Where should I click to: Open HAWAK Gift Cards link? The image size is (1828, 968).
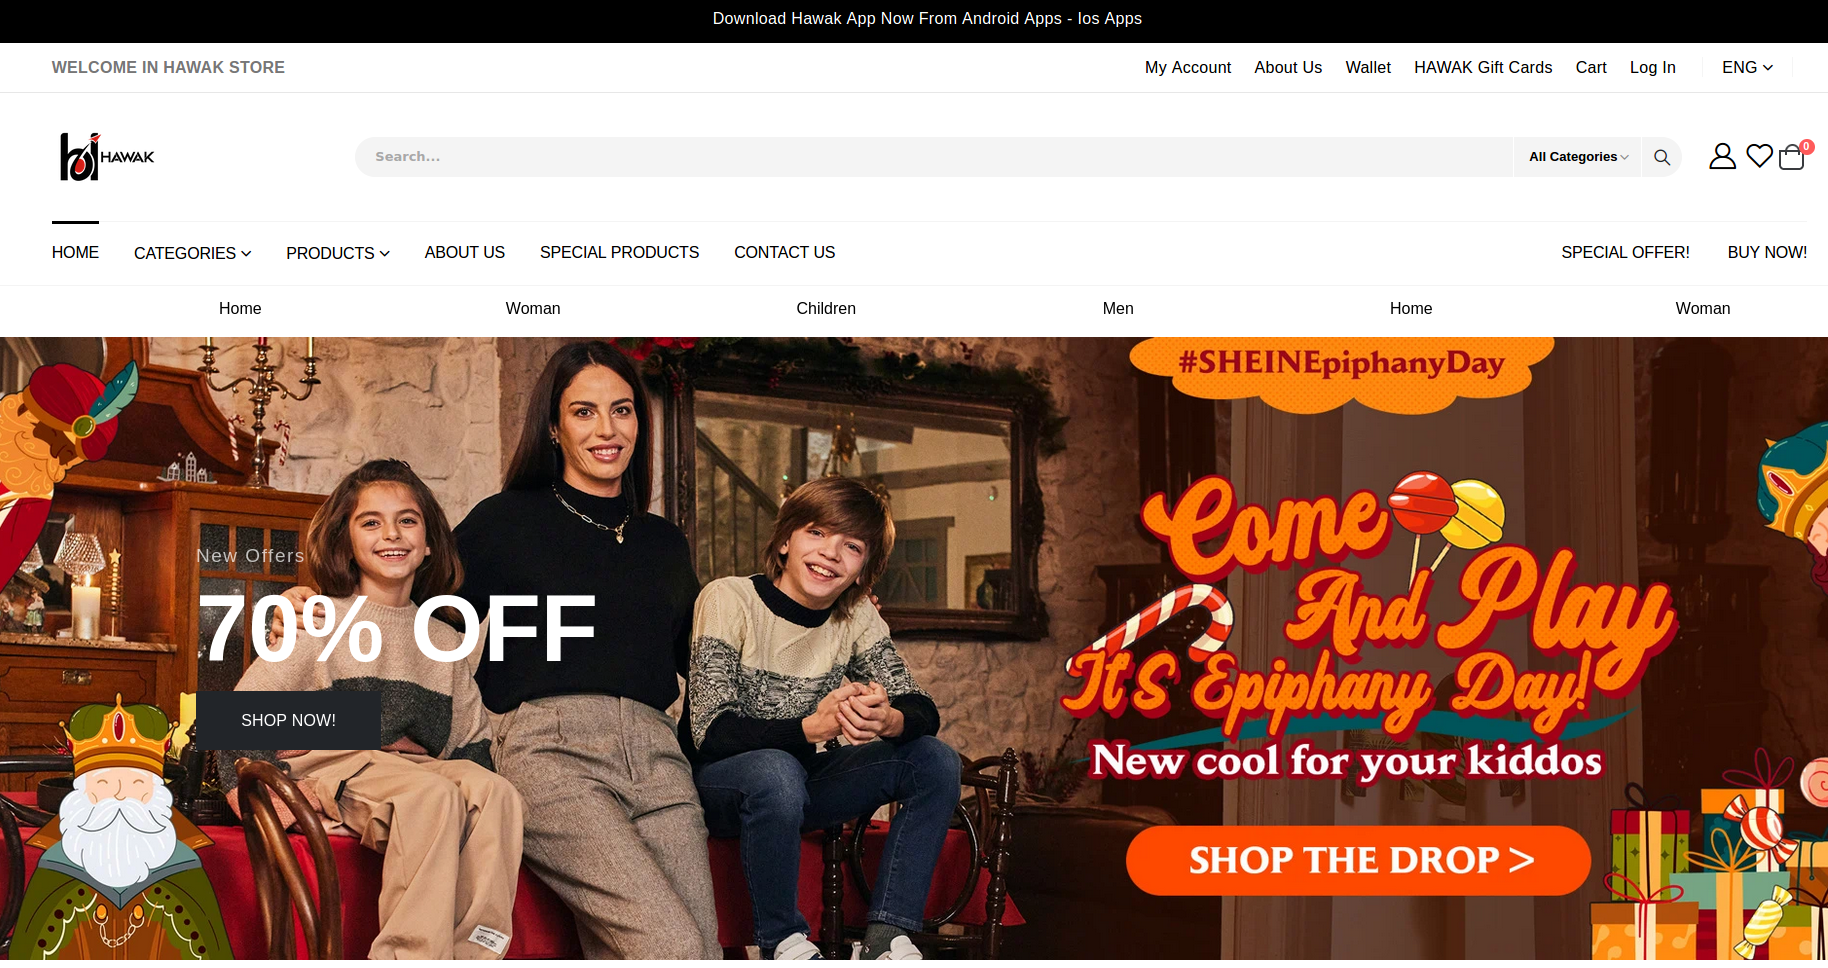[x=1483, y=67]
